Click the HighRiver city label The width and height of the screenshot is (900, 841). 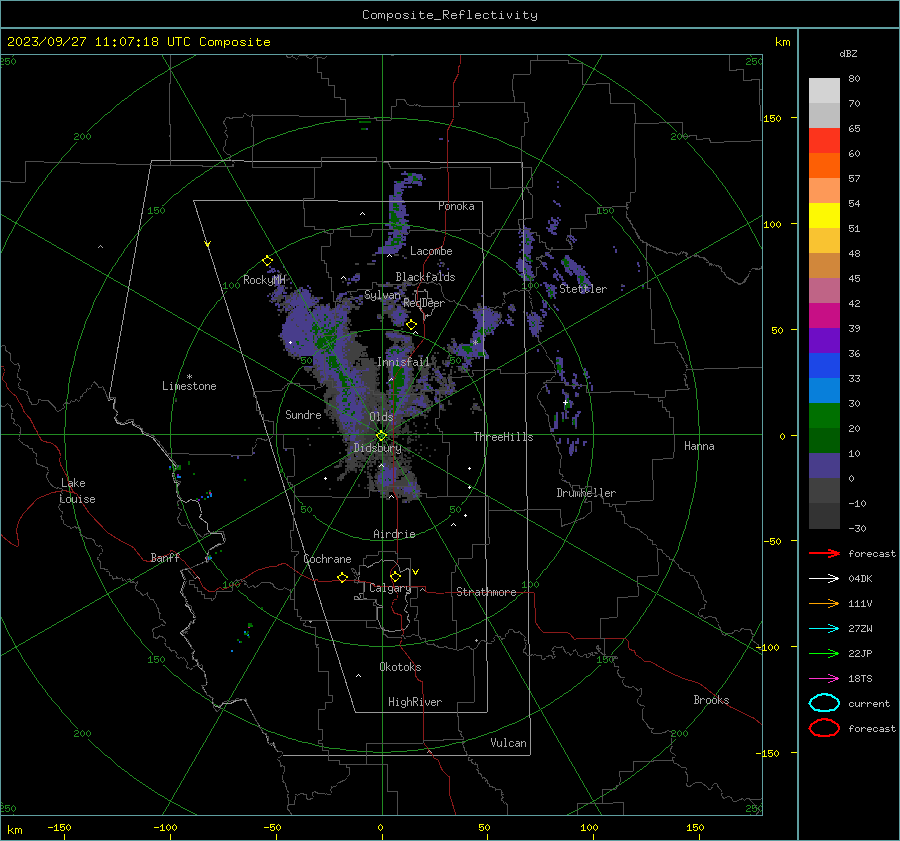pos(415,702)
